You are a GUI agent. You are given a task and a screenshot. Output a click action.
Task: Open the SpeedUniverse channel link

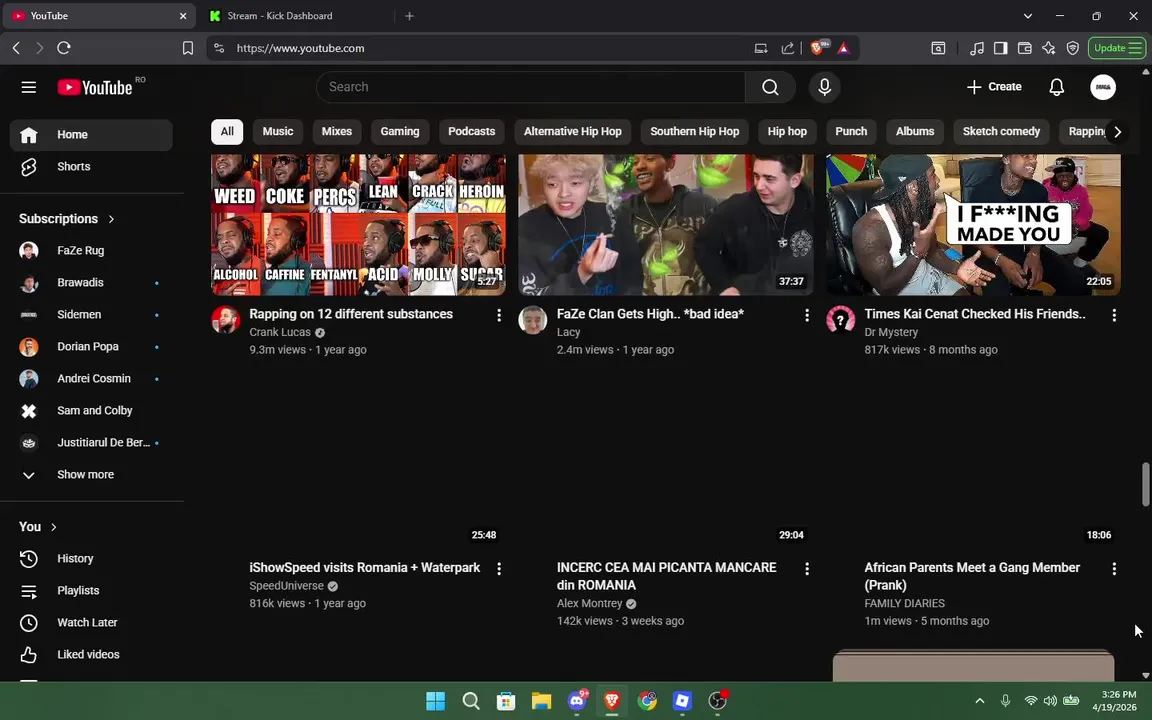coord(287,586)
